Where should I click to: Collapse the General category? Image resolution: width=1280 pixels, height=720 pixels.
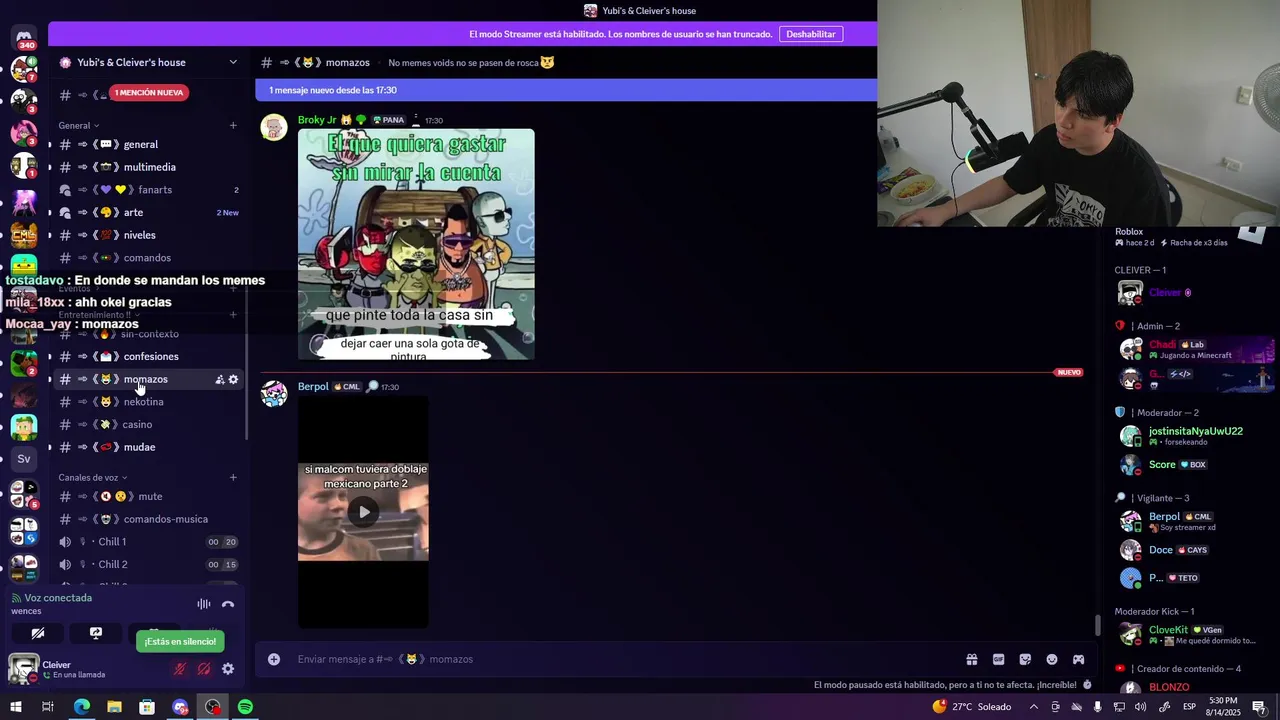tap(79, 125)
